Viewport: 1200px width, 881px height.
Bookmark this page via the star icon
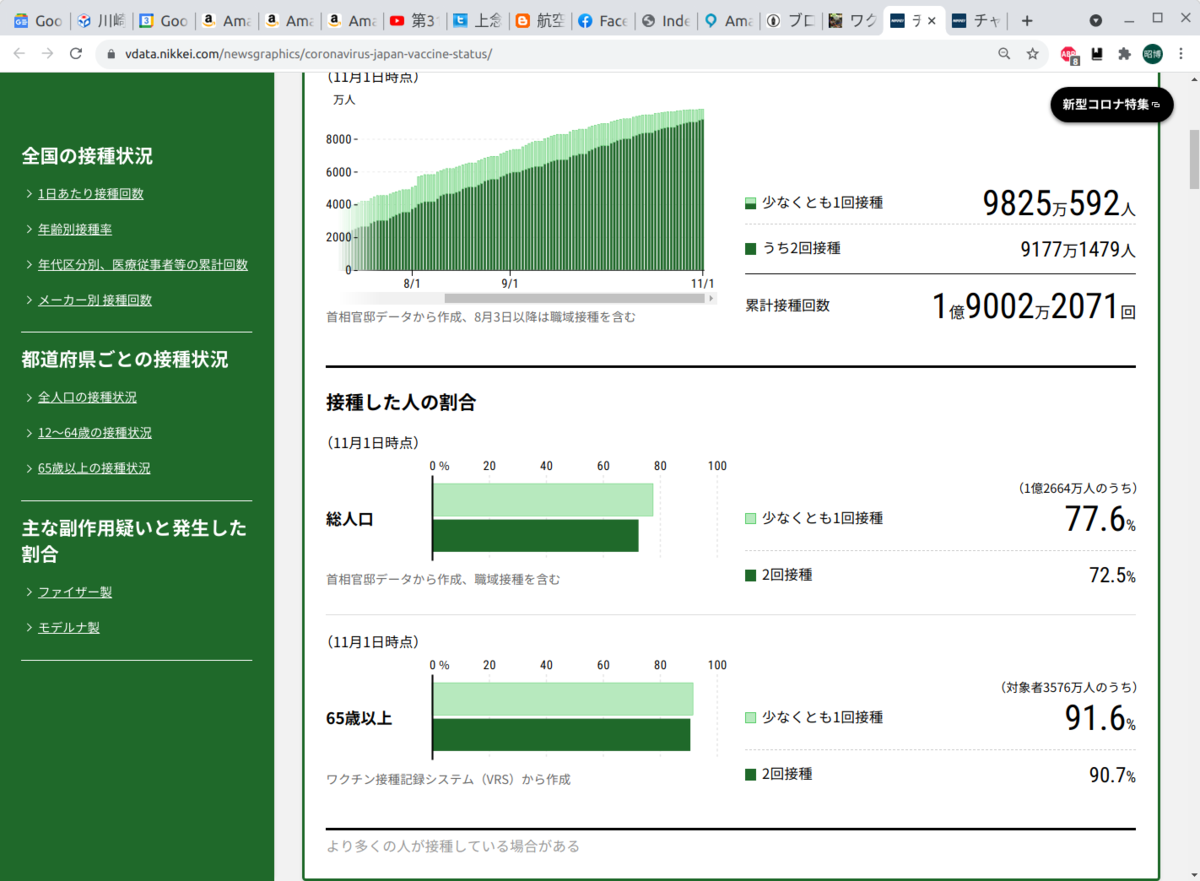pyautogui.click(x=1032, y=54)
